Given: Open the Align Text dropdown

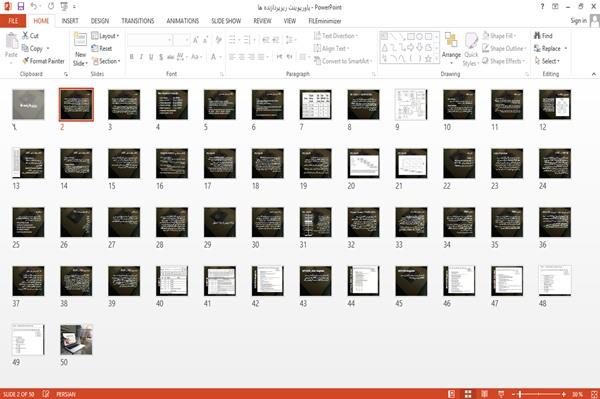Looking at the screenshot, I should (x=331, y=49).
